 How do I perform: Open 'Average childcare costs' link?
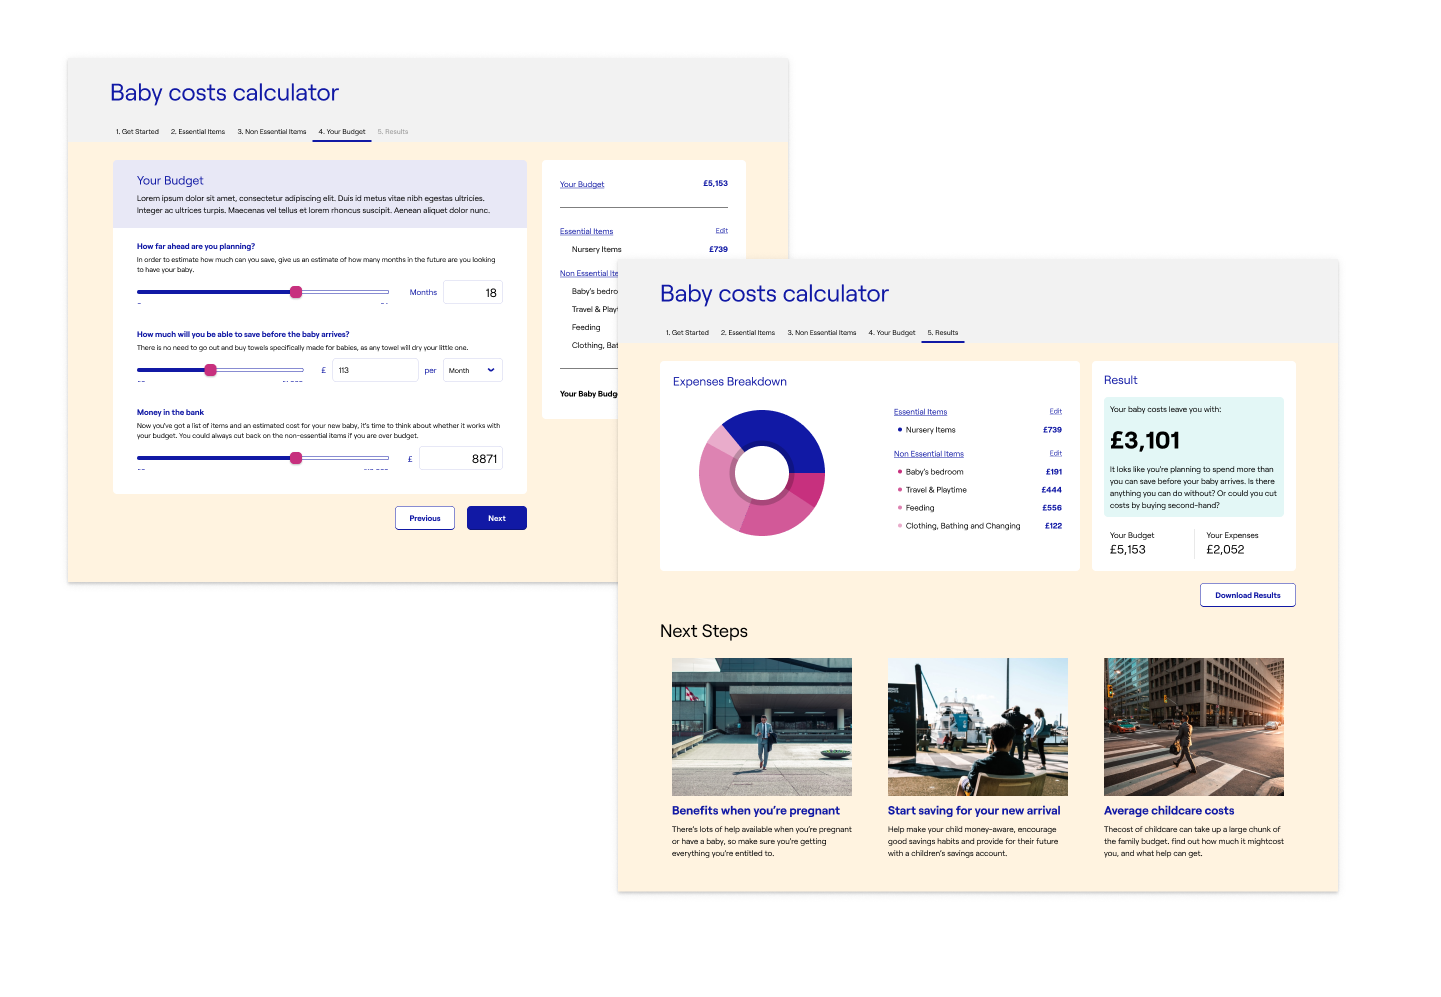[1169, 811]
